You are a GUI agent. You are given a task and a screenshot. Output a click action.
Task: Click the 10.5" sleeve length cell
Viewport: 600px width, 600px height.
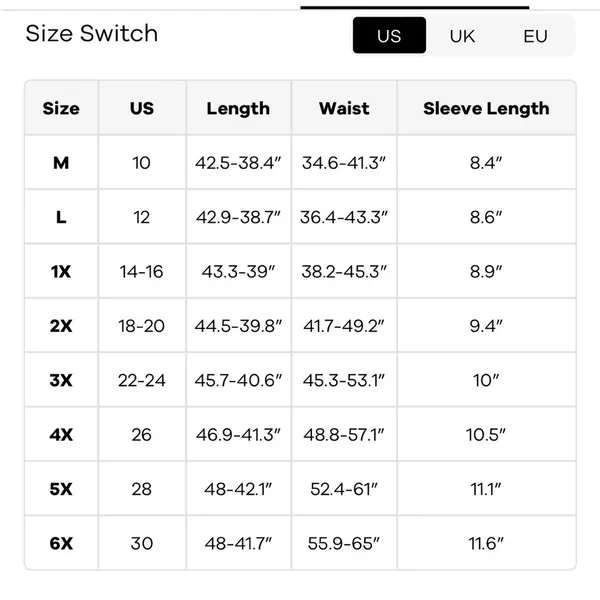486,434
